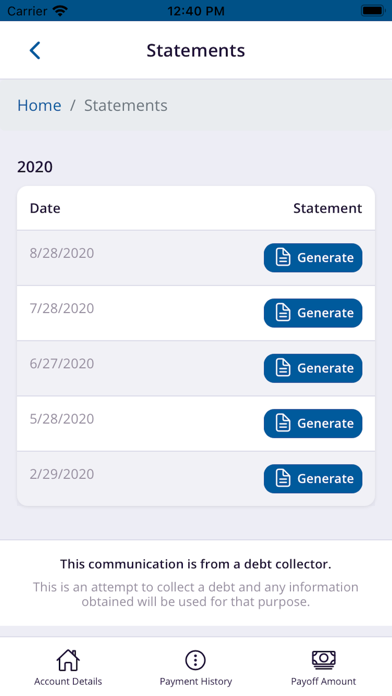392x696 pixels.
Task: Tap the Date column header
Action: [x=45, y=208]
